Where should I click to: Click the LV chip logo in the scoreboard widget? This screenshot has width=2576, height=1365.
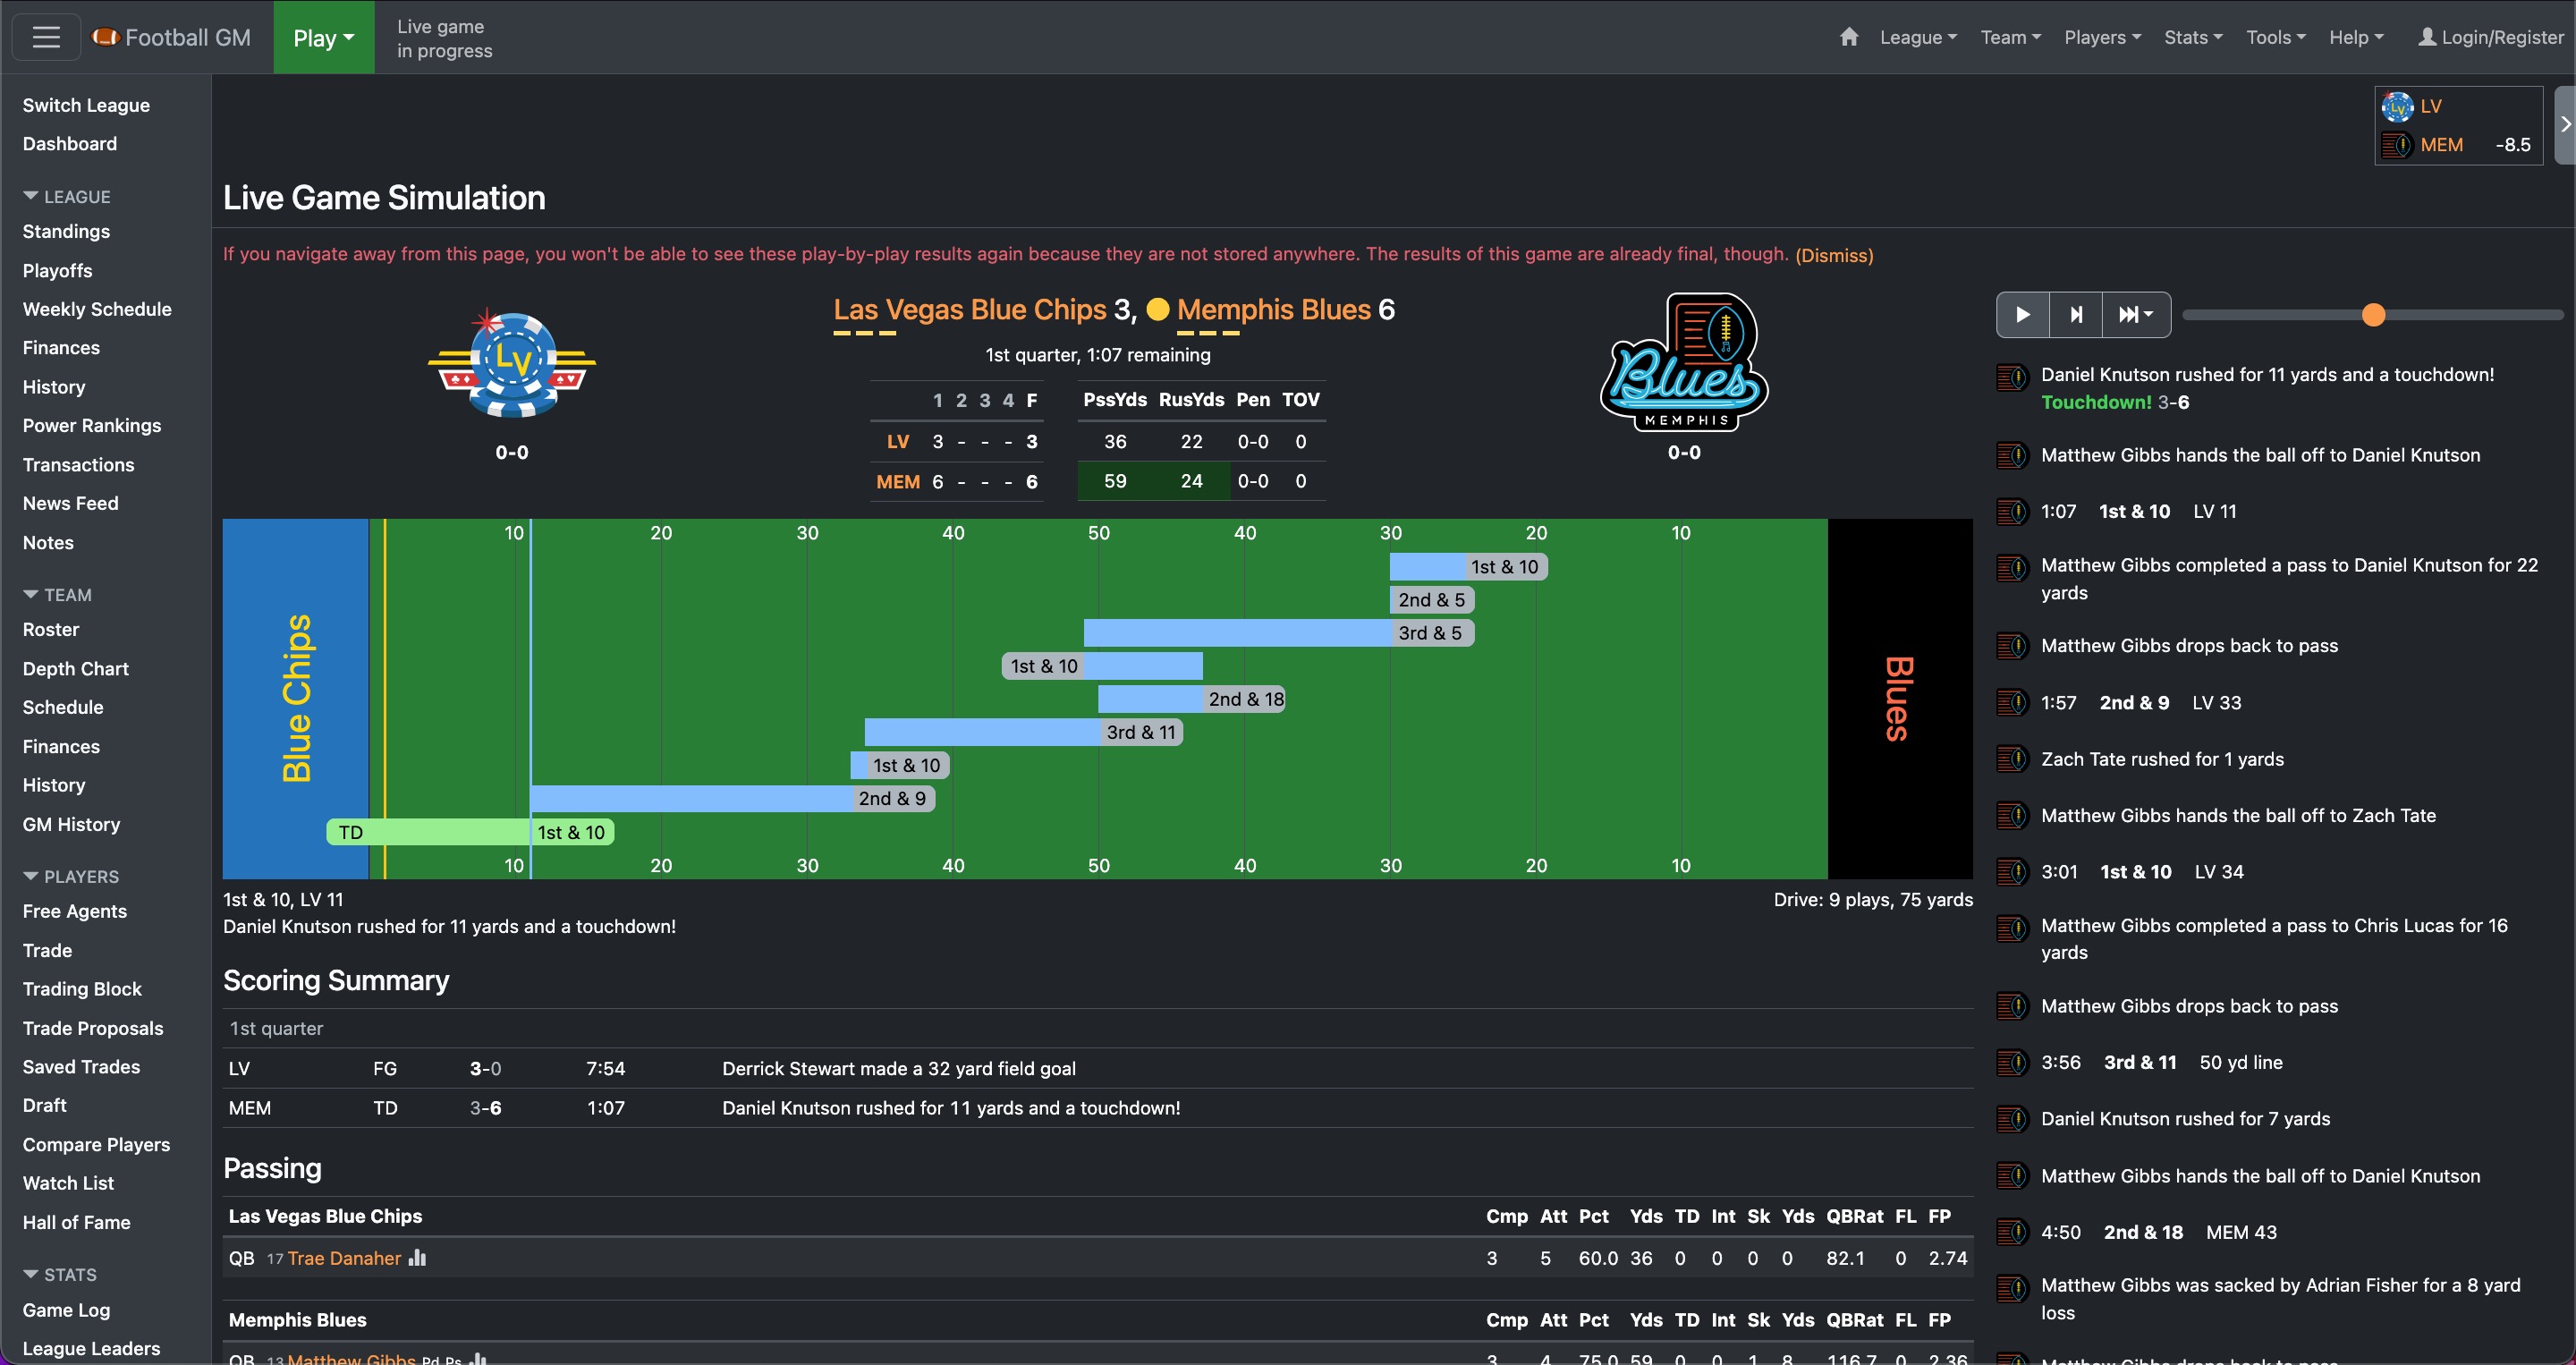pos(2399,106)
